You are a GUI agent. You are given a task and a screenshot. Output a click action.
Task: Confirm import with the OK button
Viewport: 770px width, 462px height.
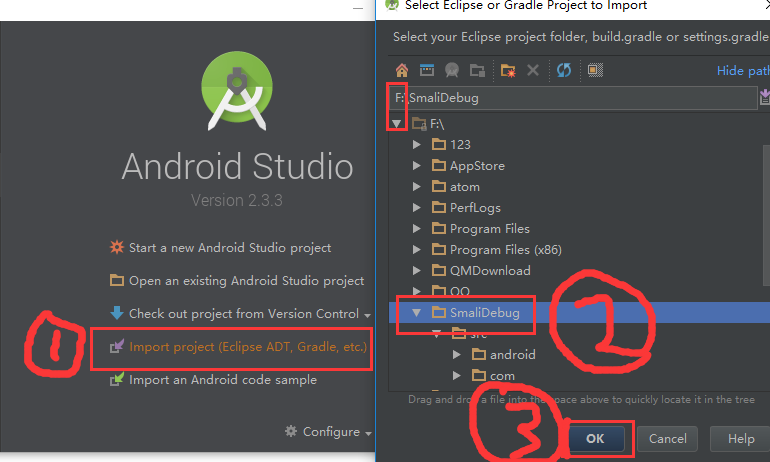pos(595,438)
